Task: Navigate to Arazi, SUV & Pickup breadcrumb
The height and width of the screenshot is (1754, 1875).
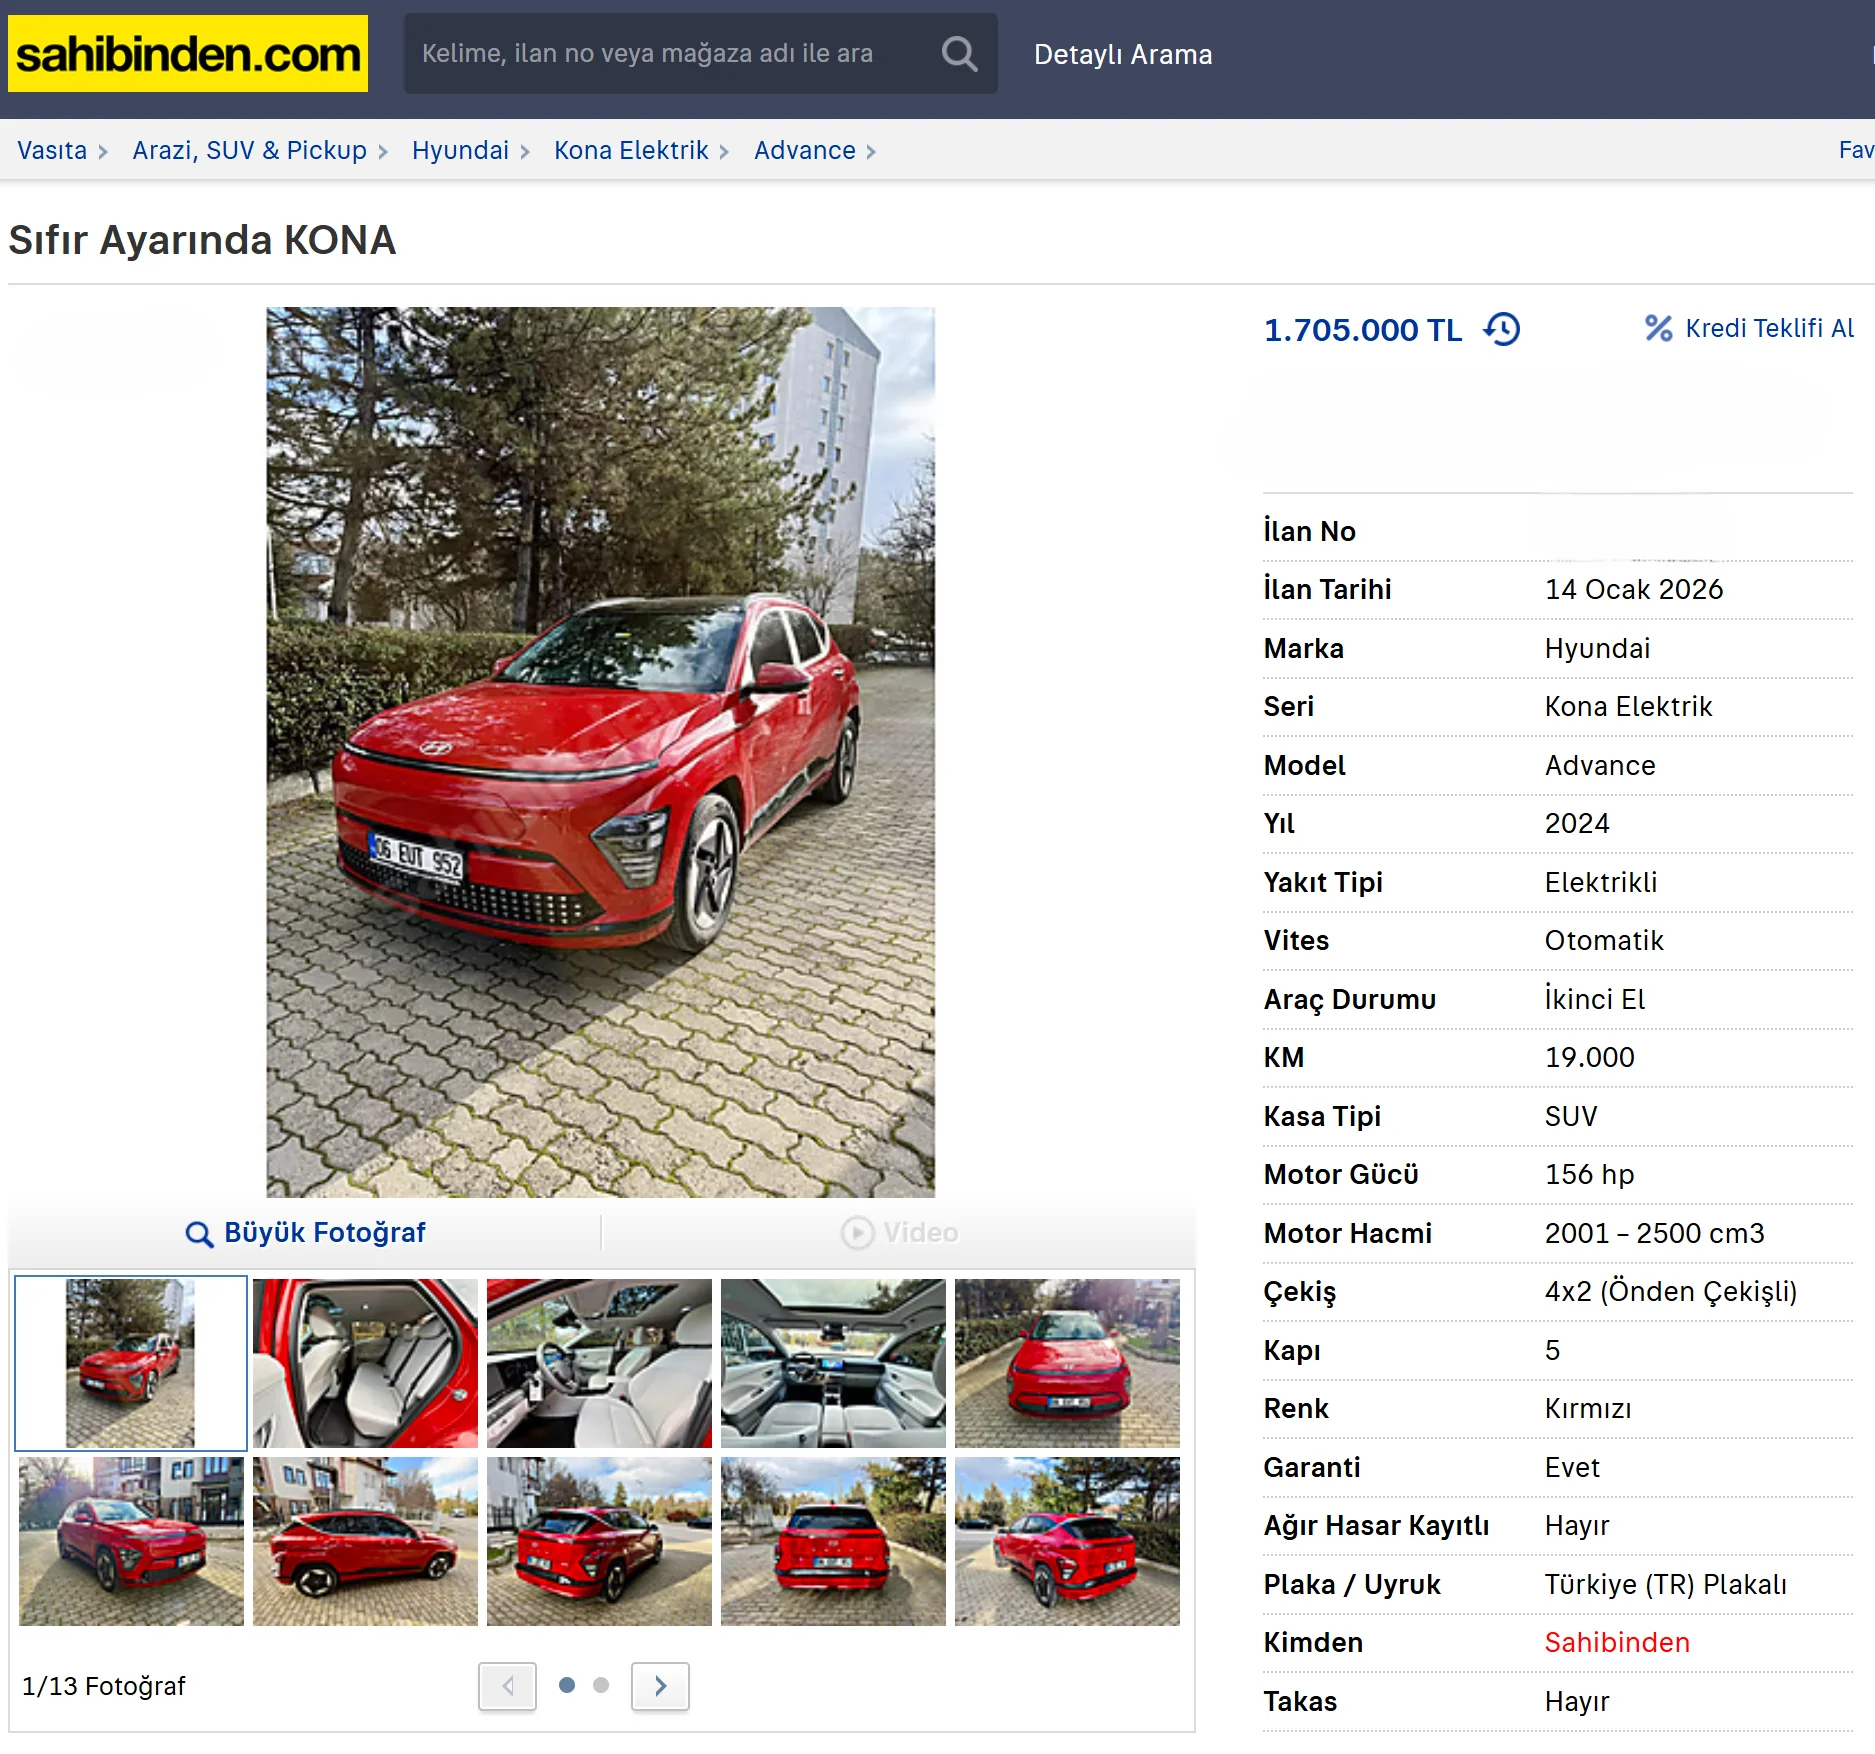Action: (x=250, y=151)
